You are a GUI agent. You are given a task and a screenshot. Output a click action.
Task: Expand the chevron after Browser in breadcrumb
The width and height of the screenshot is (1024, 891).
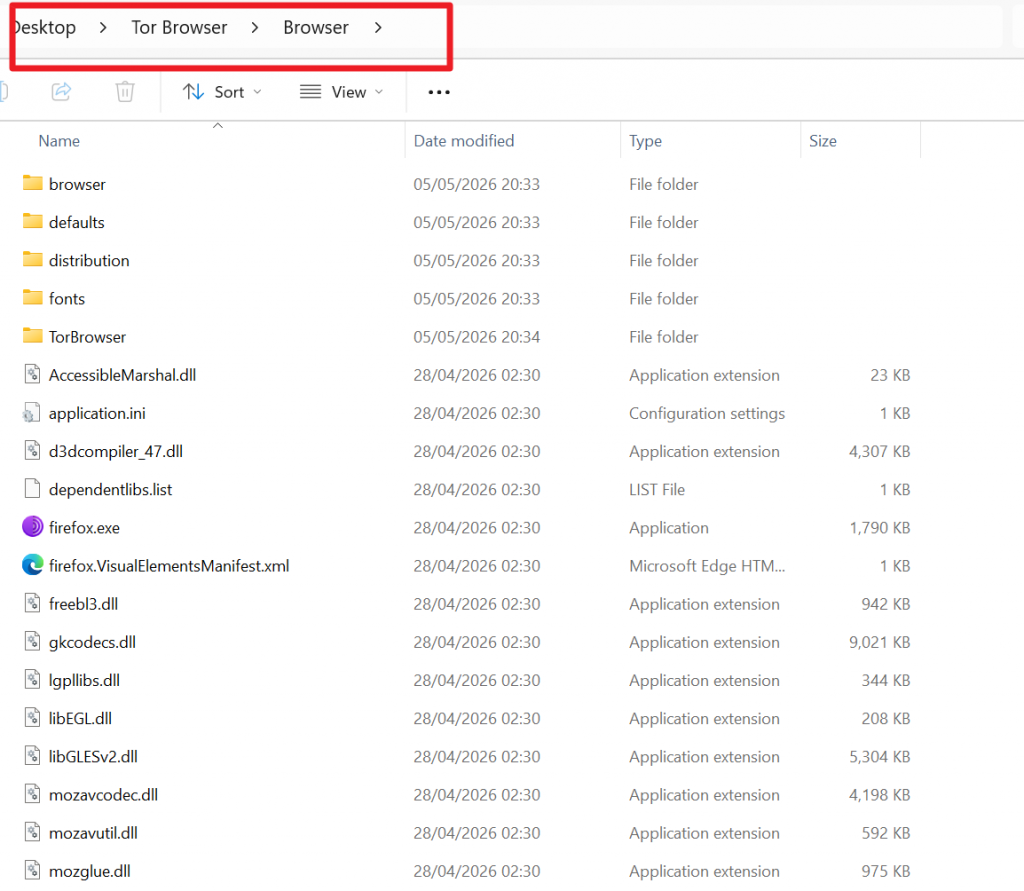378,27
